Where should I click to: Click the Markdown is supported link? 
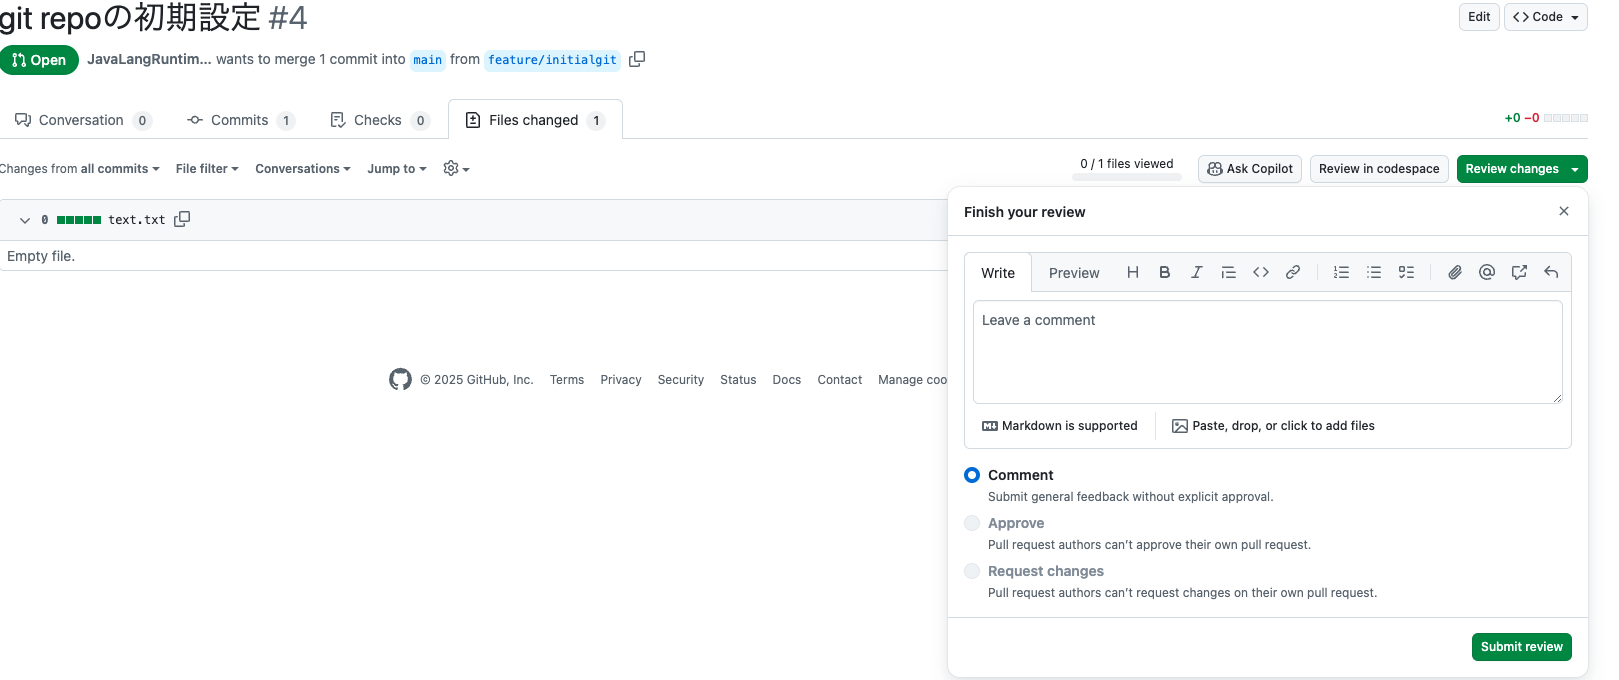point(1060,426)
